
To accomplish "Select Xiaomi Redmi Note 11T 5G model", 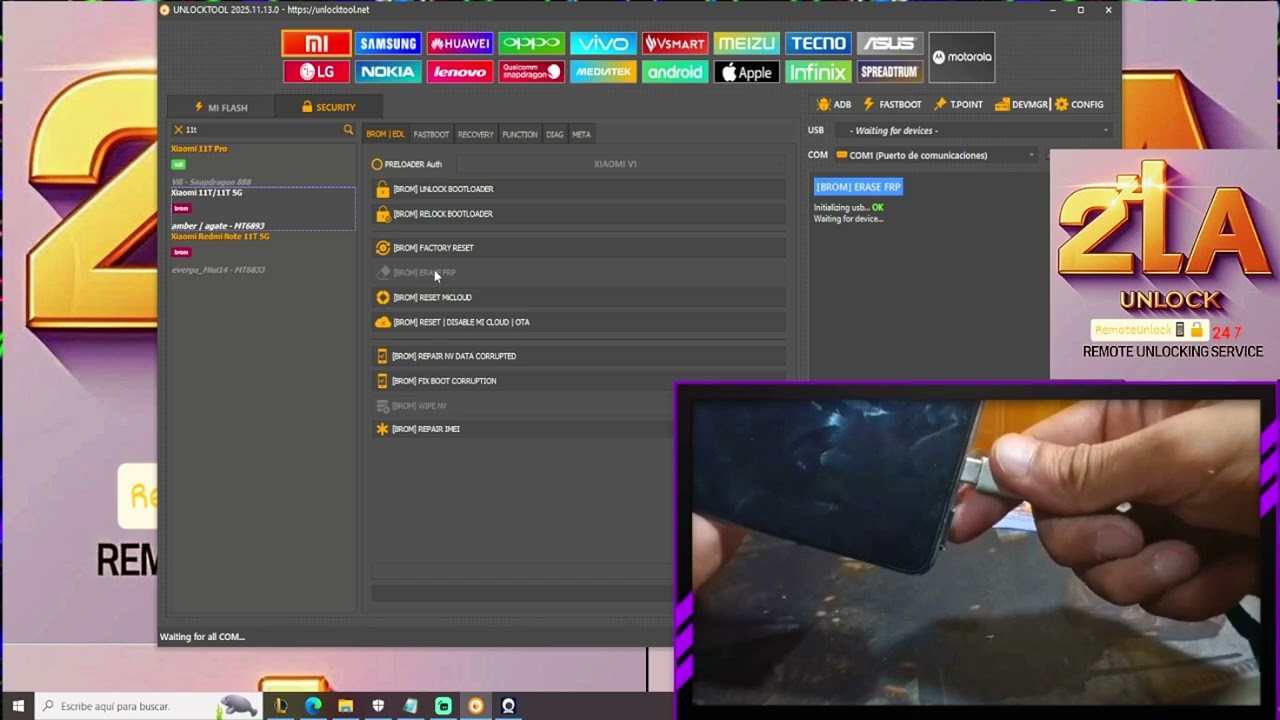I will pyautogui.click(x=262, y=253).
